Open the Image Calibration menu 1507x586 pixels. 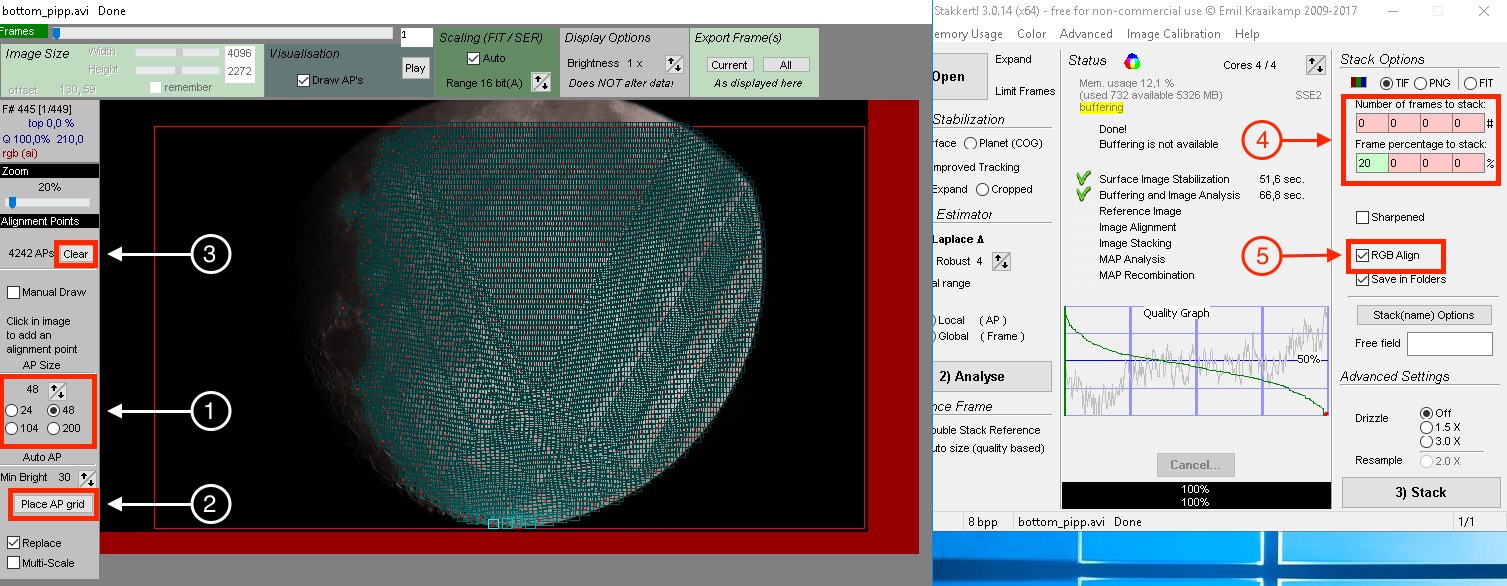[x=1173, y=34]
